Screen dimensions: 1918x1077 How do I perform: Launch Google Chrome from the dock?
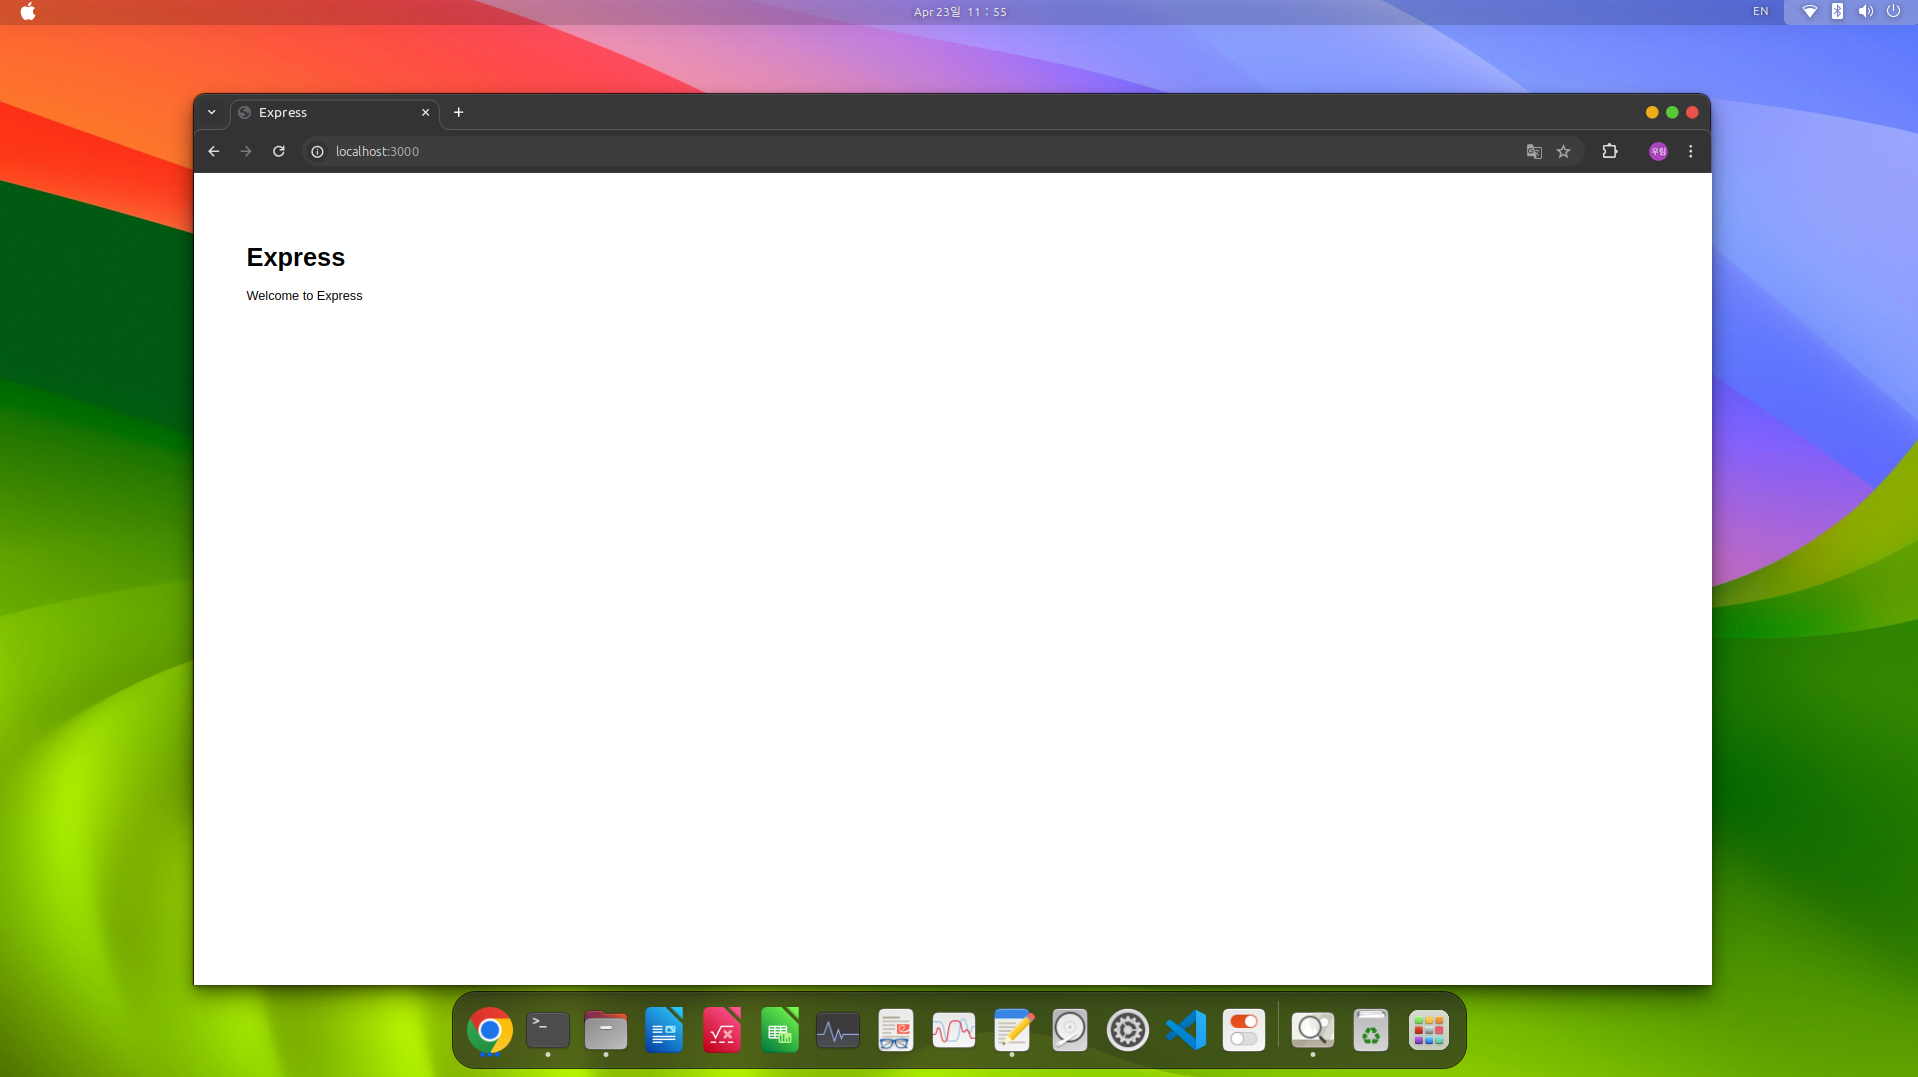[490, 1030]
